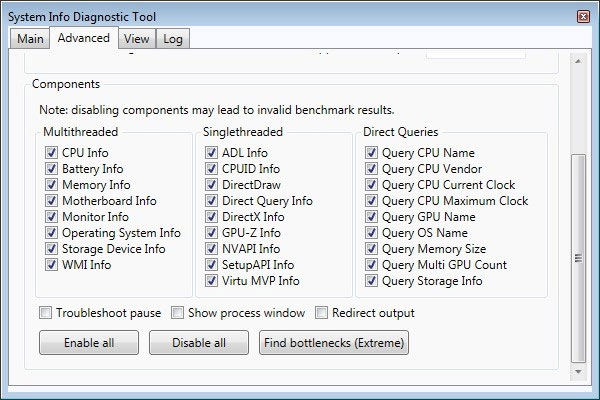The width and height of the screenshot is (600, 400).
Task: Enable the Troubleshoot pause option
Action: 46,313
